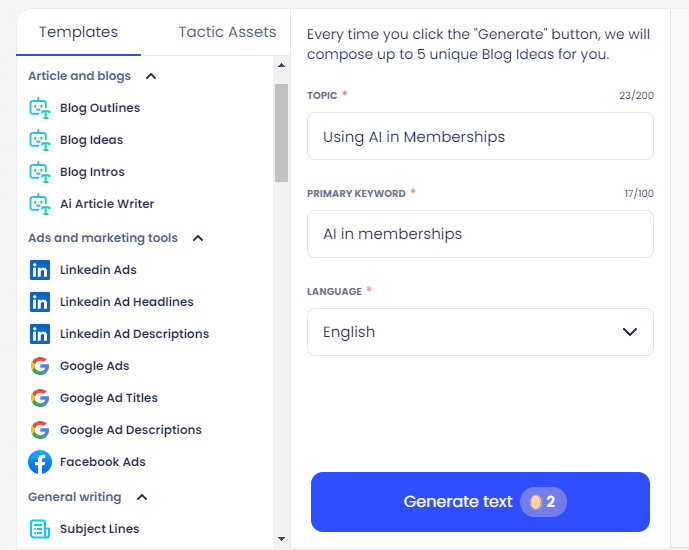Image resolution: width=689 pixels, height=550 pixels.
Task: Click the template list scrollbar thumb
Action: [x=281, y=133]
